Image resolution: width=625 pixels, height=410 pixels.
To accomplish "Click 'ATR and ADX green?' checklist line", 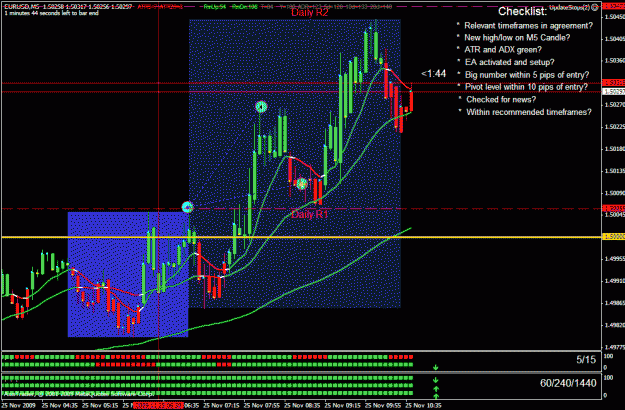I will [503, 50].
